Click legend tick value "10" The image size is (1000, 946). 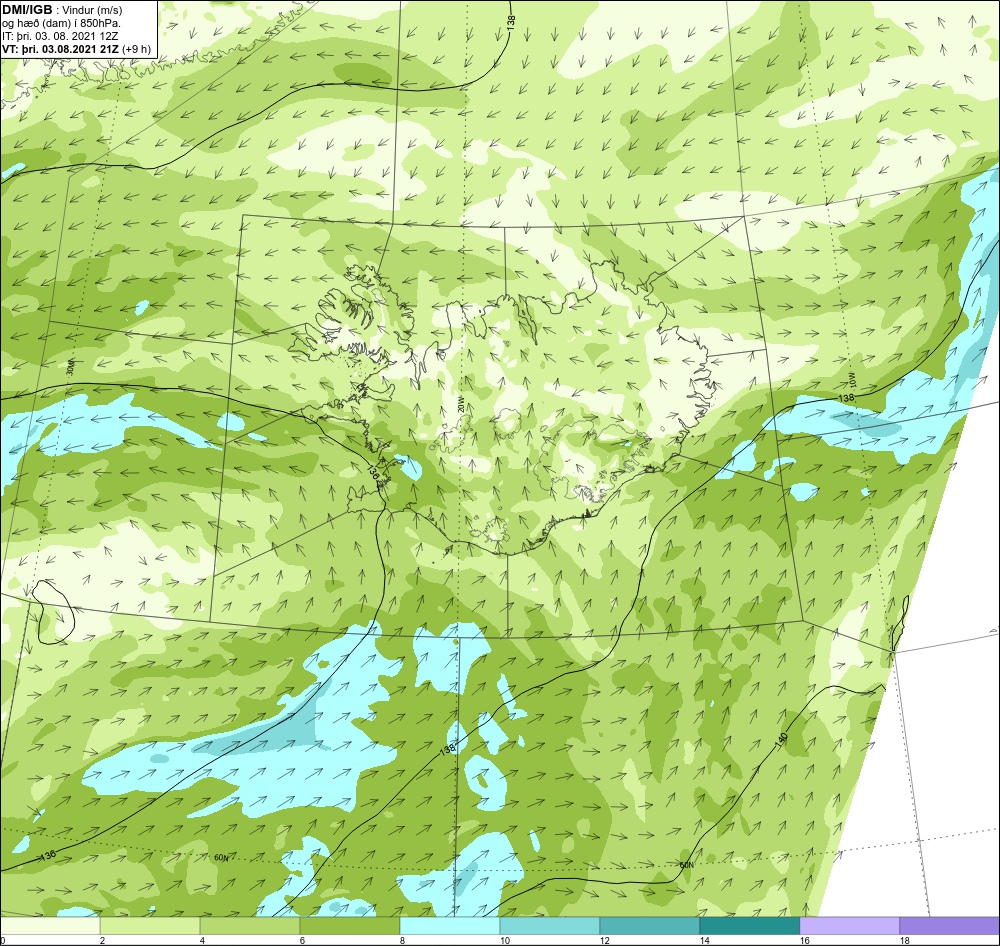click(504, 940)
